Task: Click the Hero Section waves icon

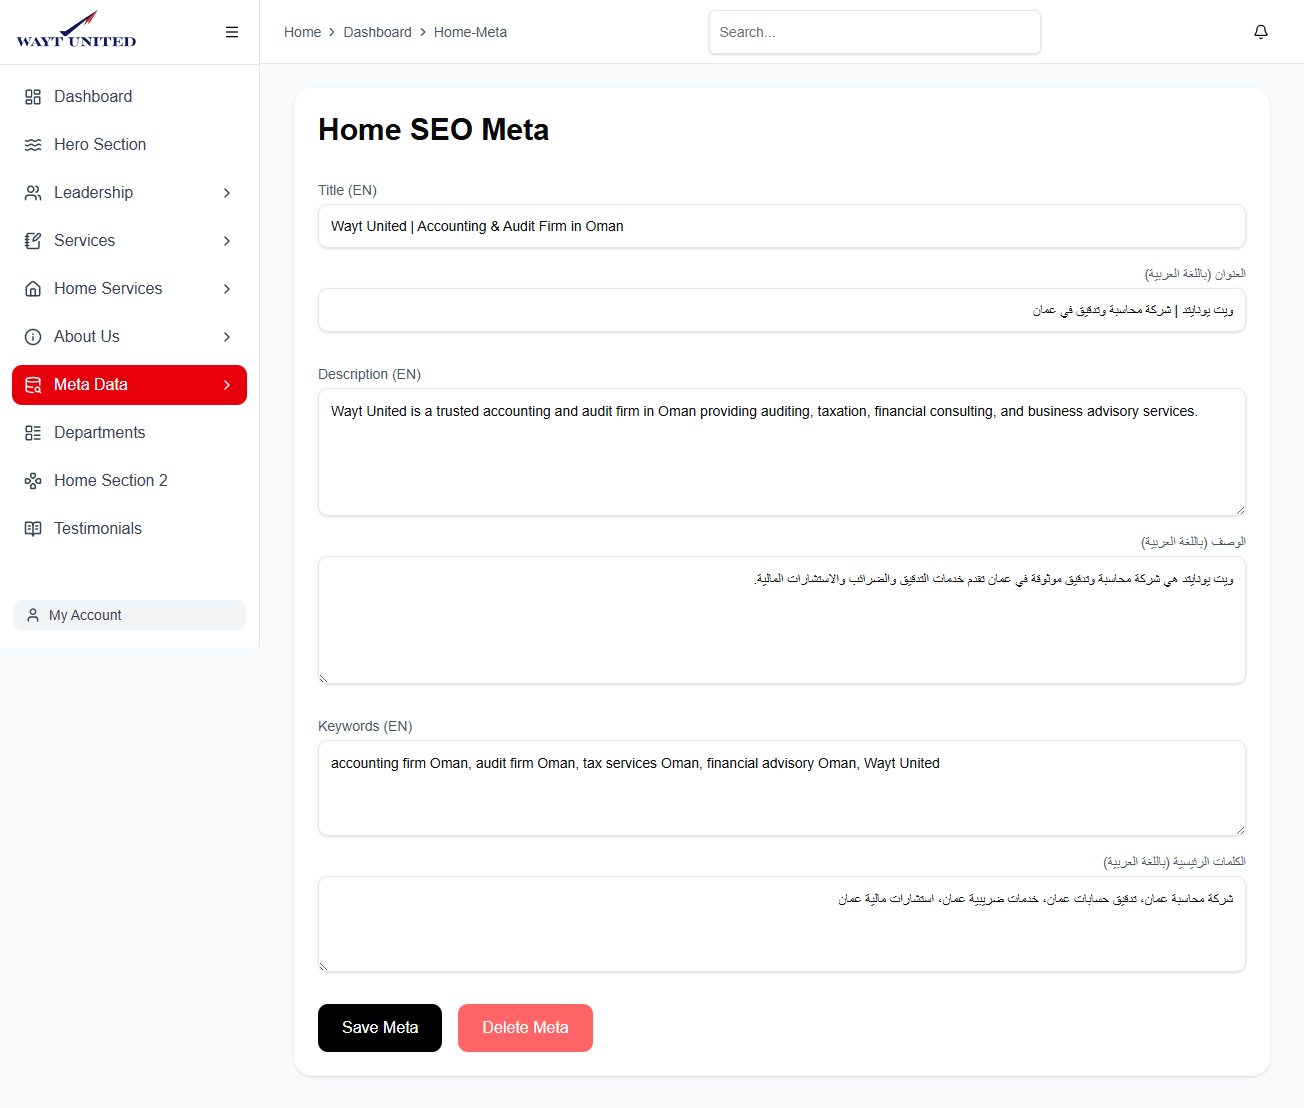Action: pos(33,145)
